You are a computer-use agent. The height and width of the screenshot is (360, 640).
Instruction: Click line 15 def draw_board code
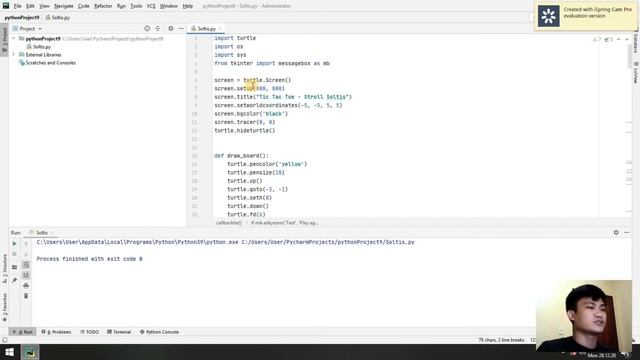(x=241, y=156)
